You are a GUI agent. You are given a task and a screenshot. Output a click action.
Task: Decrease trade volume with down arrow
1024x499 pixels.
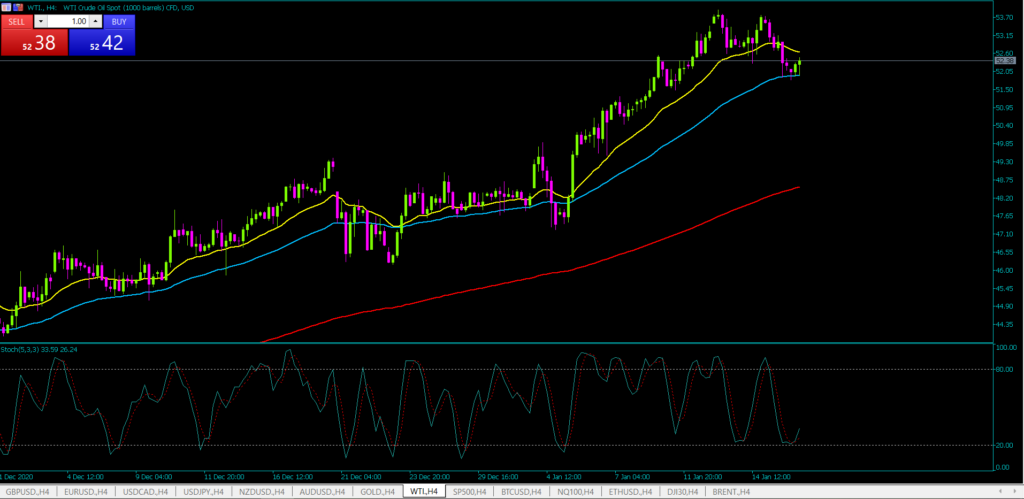point(40,20)
